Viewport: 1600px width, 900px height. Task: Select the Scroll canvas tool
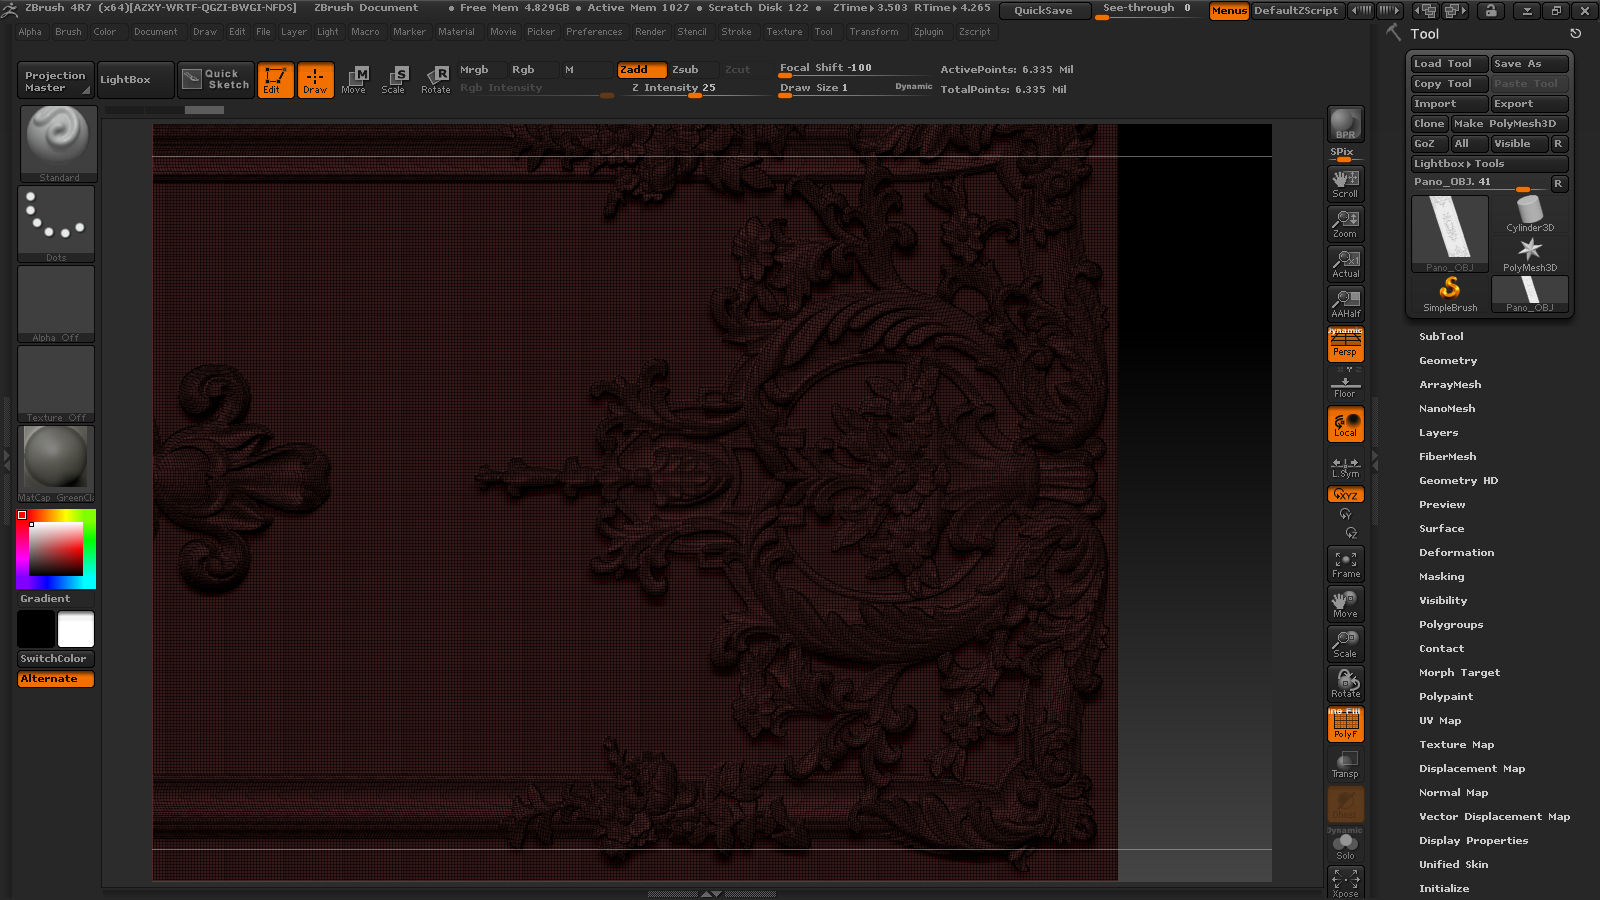(x=1345, y=183)
